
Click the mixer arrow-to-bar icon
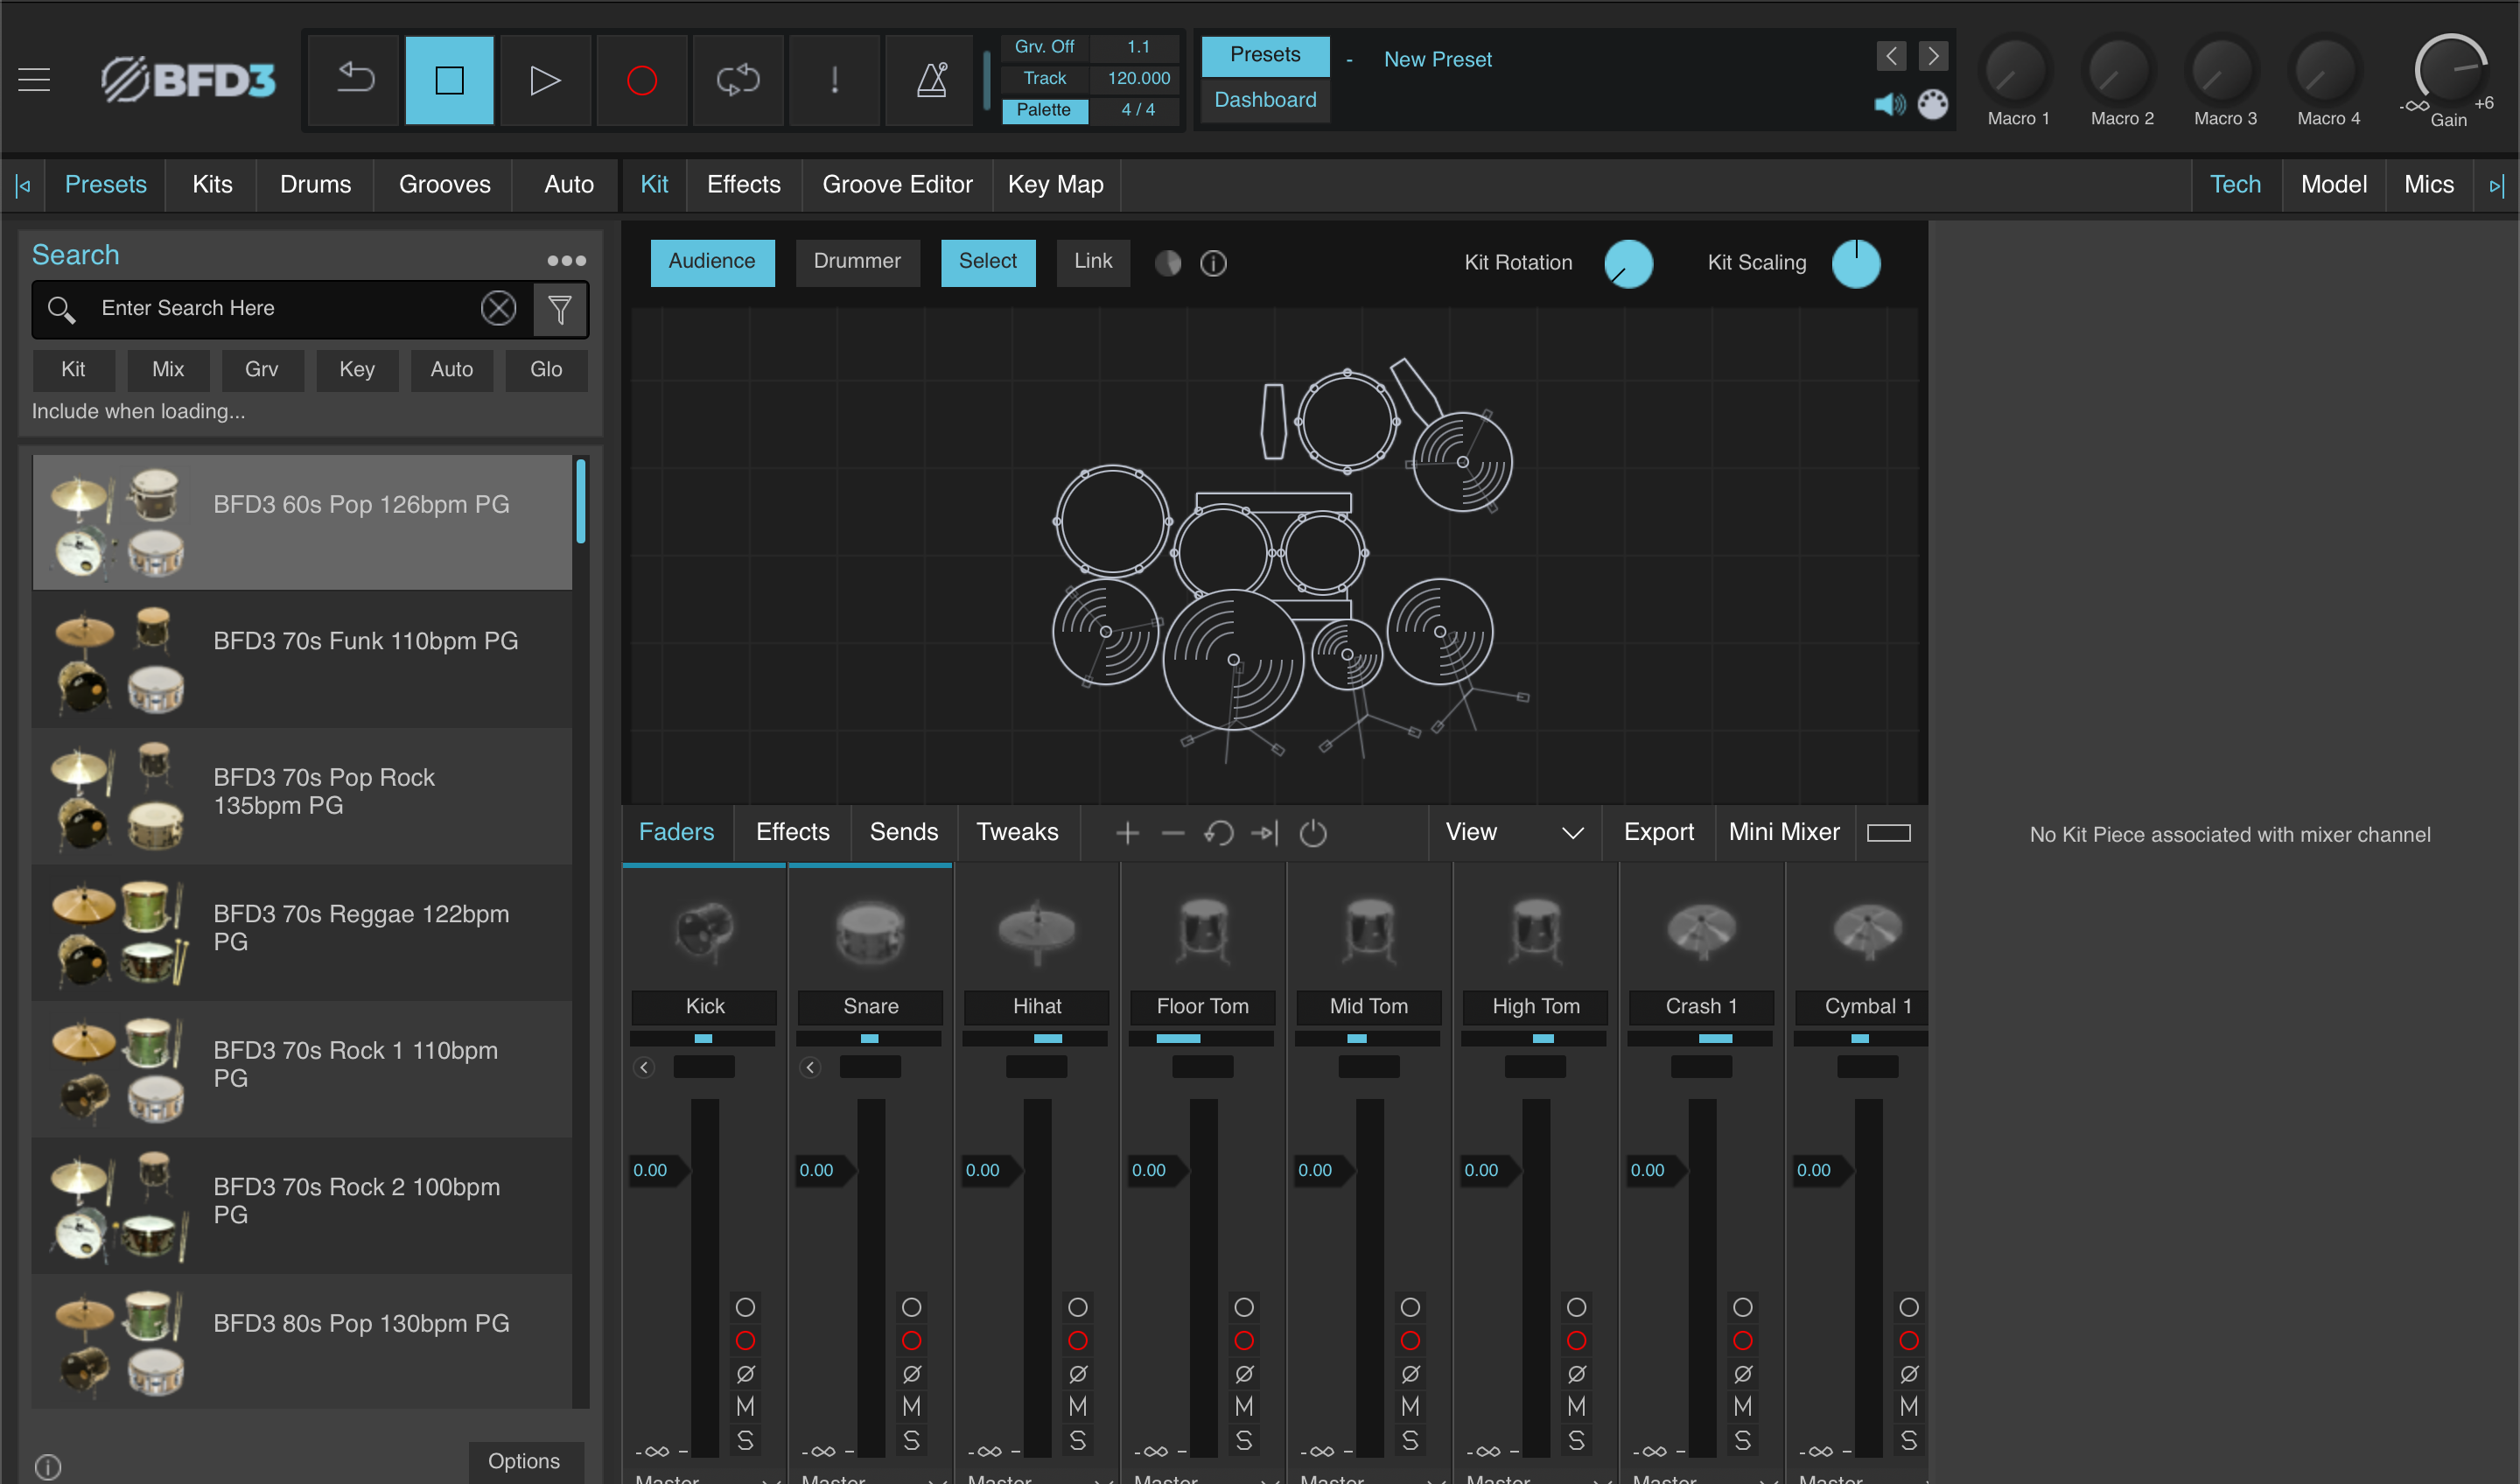click(x=1264, y=833)
